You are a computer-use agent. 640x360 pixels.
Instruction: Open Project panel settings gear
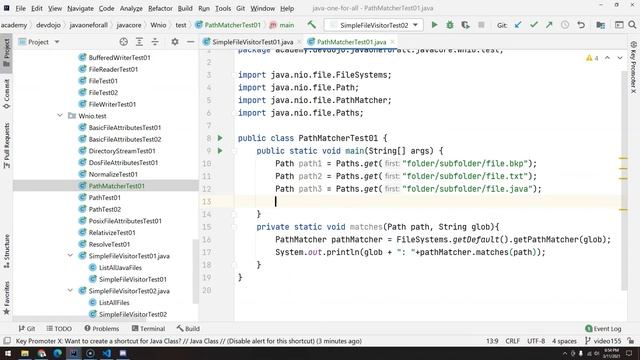(x=175, y=42)
